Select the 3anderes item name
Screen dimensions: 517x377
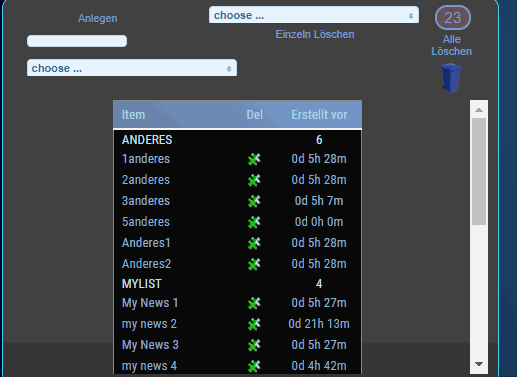[146, 201]
